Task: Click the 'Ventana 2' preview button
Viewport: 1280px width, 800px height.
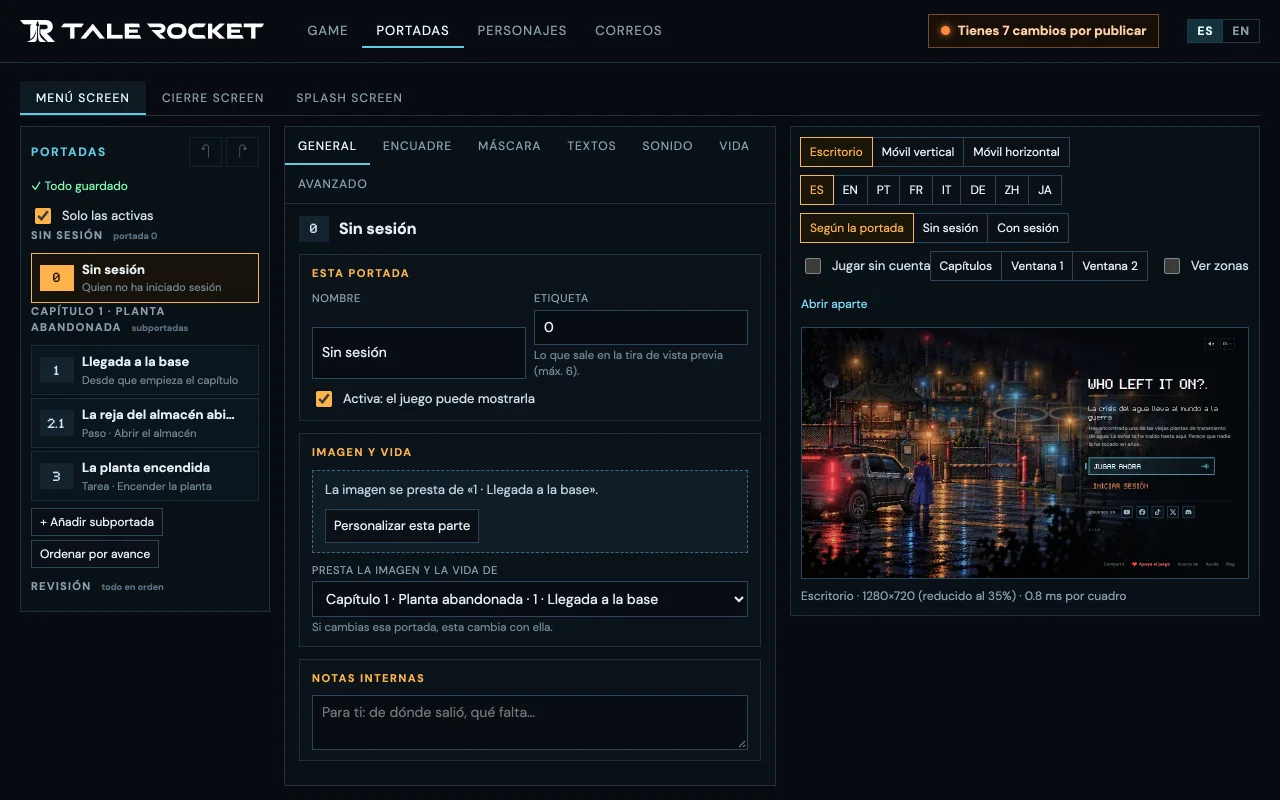Action: click(x=1110, y=266)
